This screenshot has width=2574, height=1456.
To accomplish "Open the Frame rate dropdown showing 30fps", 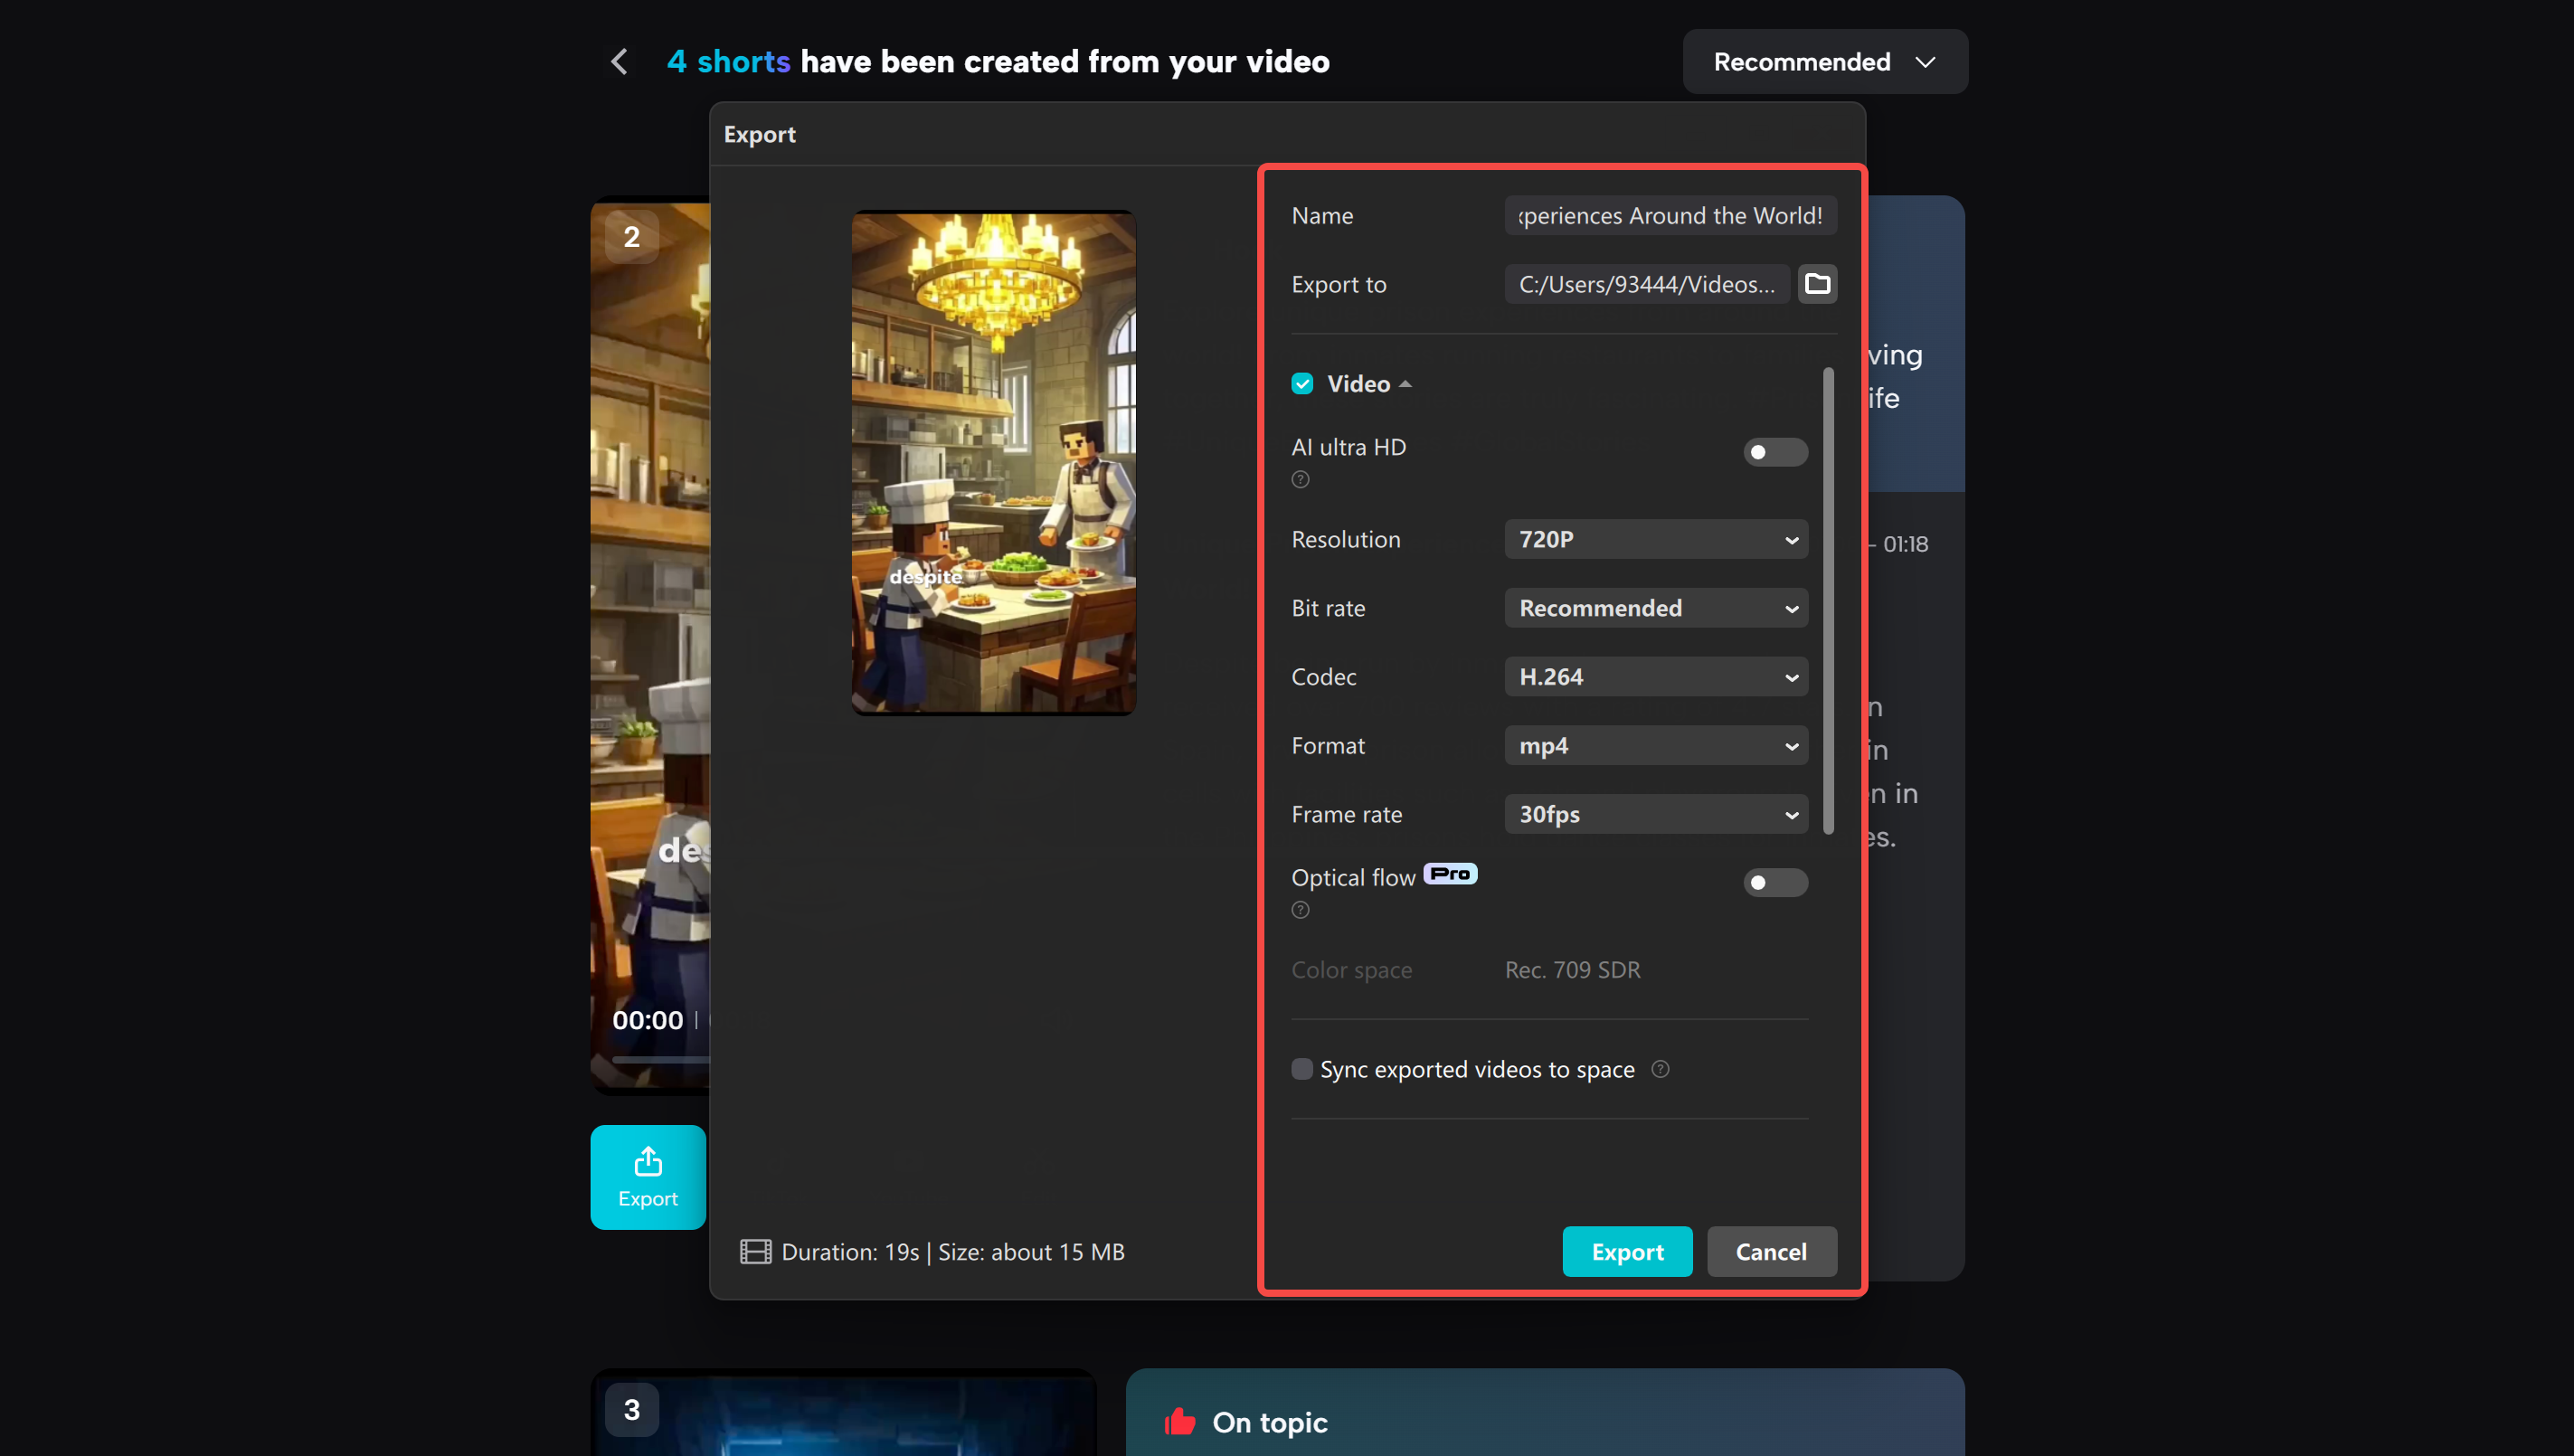I will point(1655,814).
